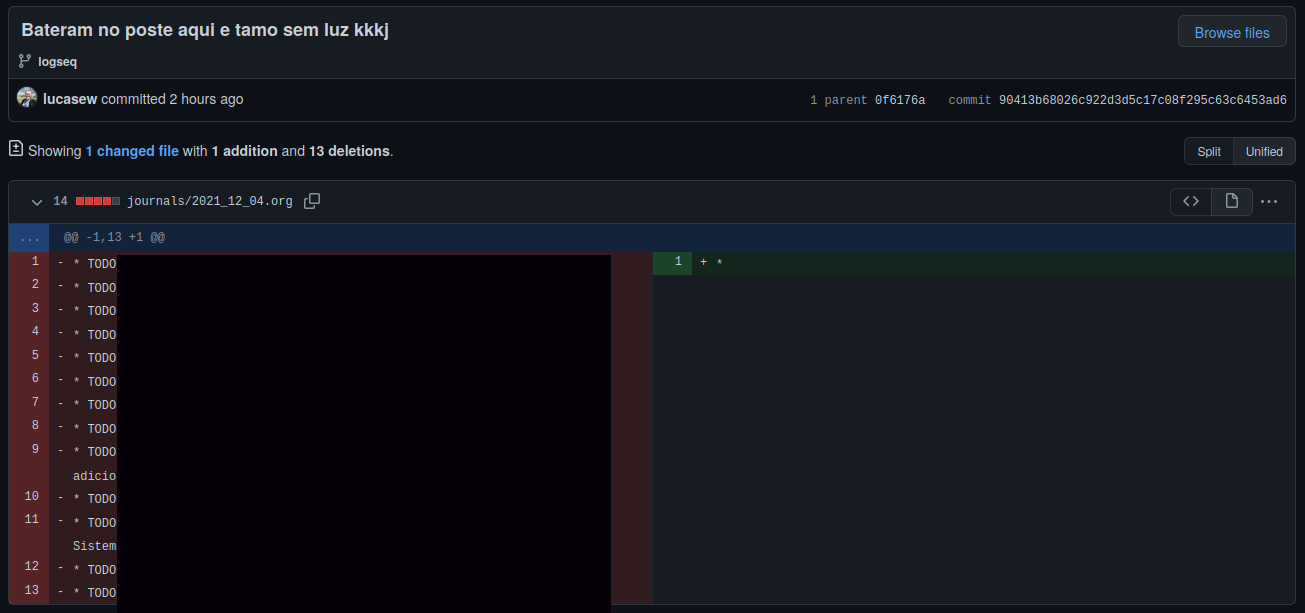Collapse the journals/2021_12_04.org diff chevron
1305x613 pixels.
pyautogui.click(x=36, y=201)
